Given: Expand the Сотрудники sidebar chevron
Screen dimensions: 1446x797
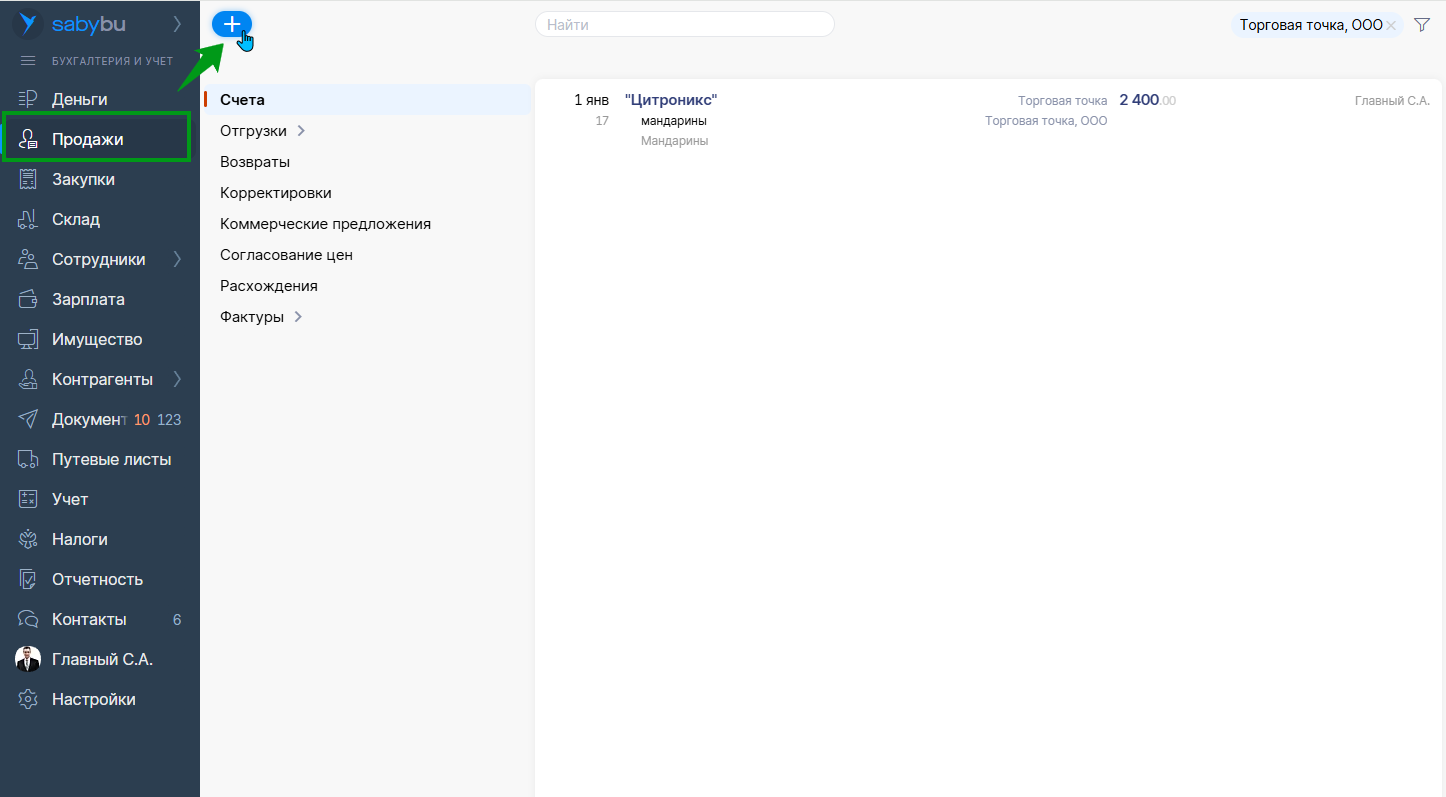Looking at the screenshot, I should click(x=177, y=259).
